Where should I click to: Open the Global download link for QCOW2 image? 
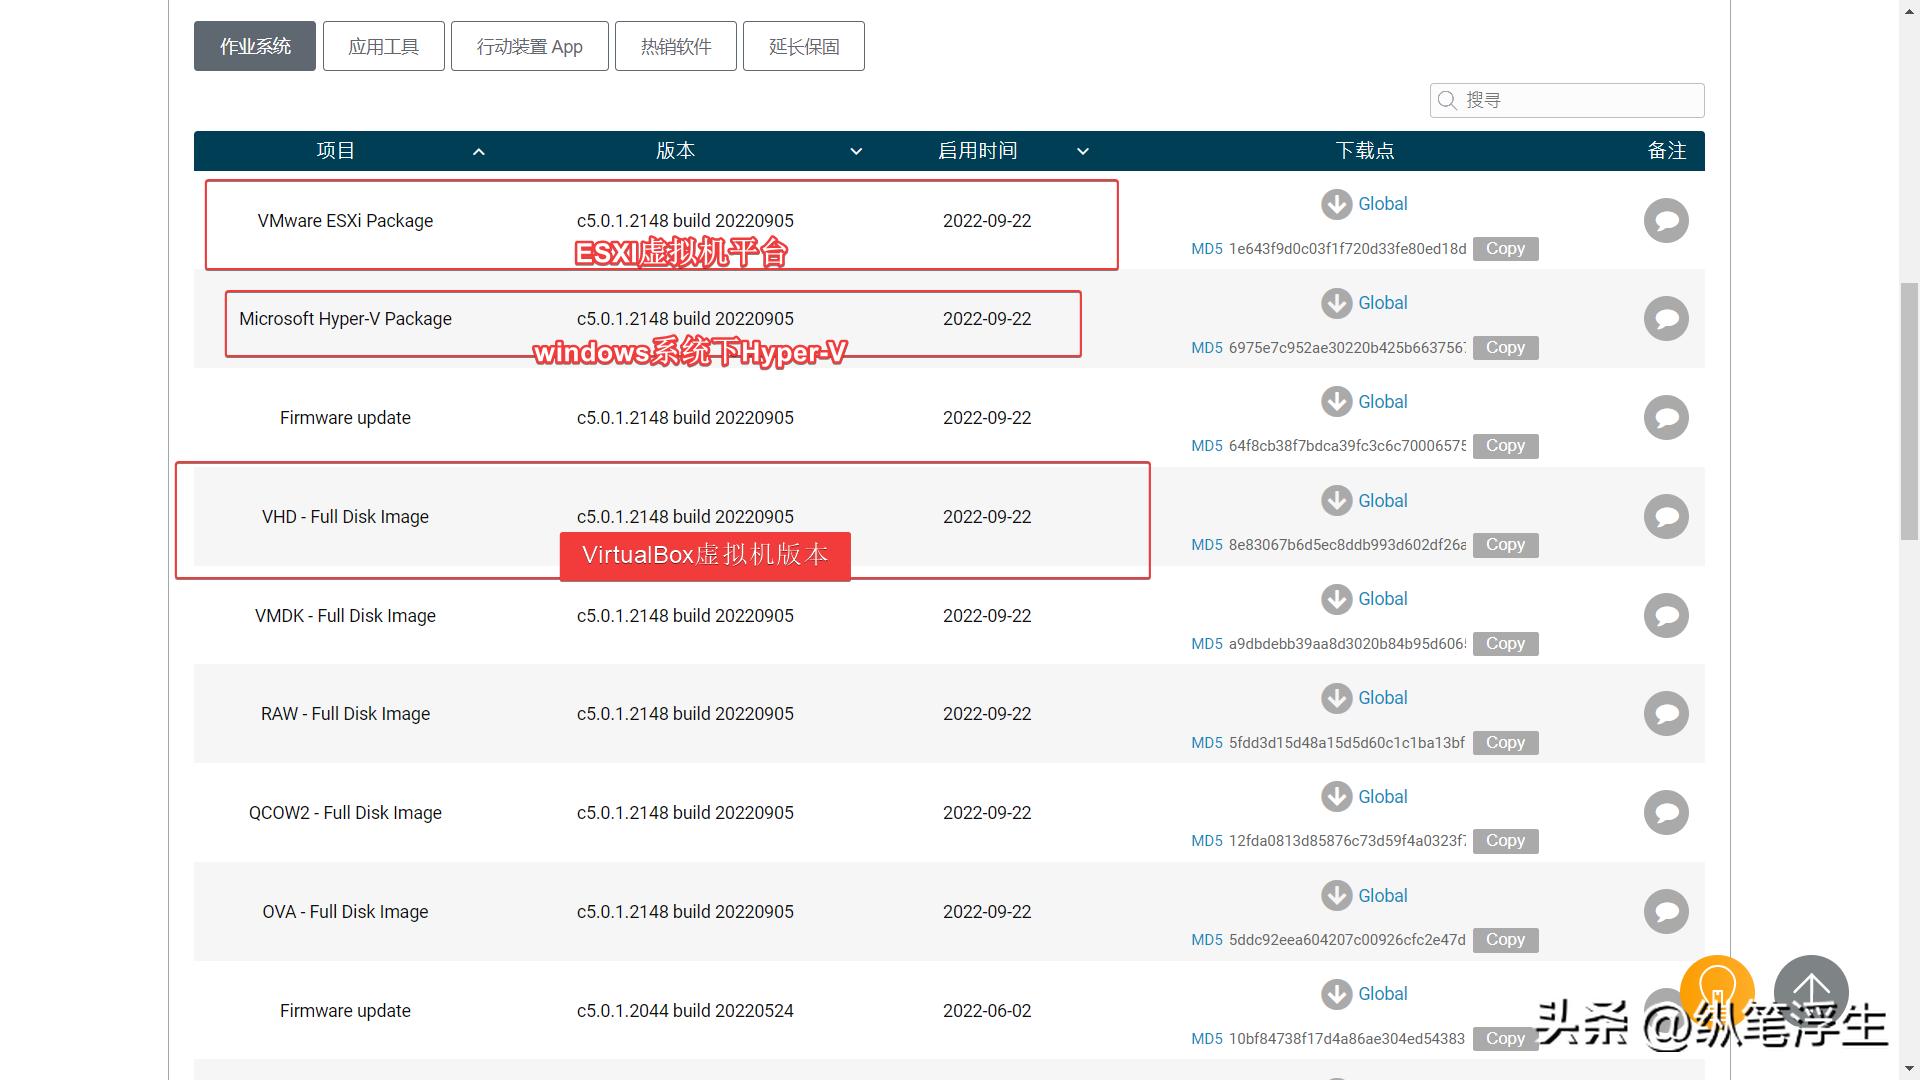coord(1382,797)
